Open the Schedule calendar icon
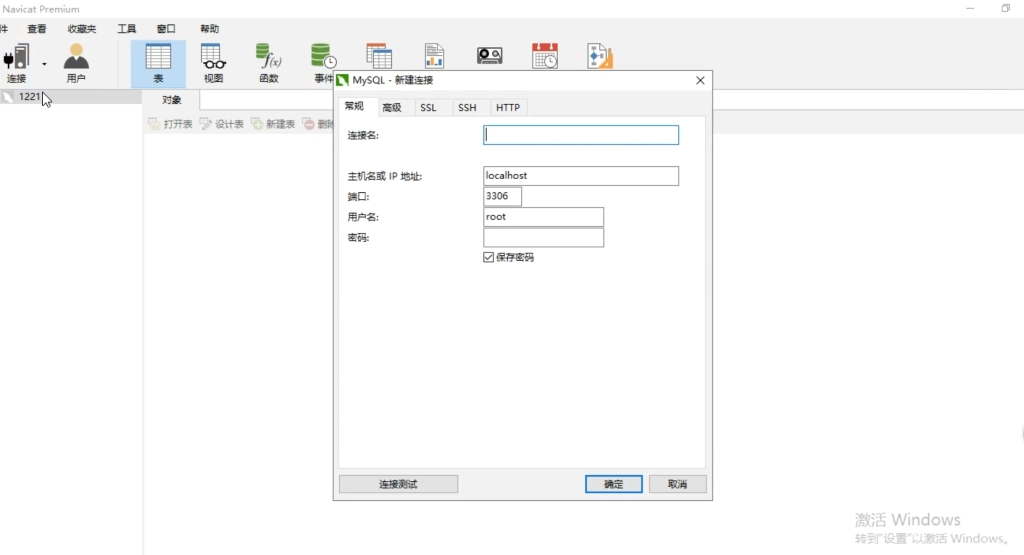The image size is (1024, 555). tap(545, 56)
